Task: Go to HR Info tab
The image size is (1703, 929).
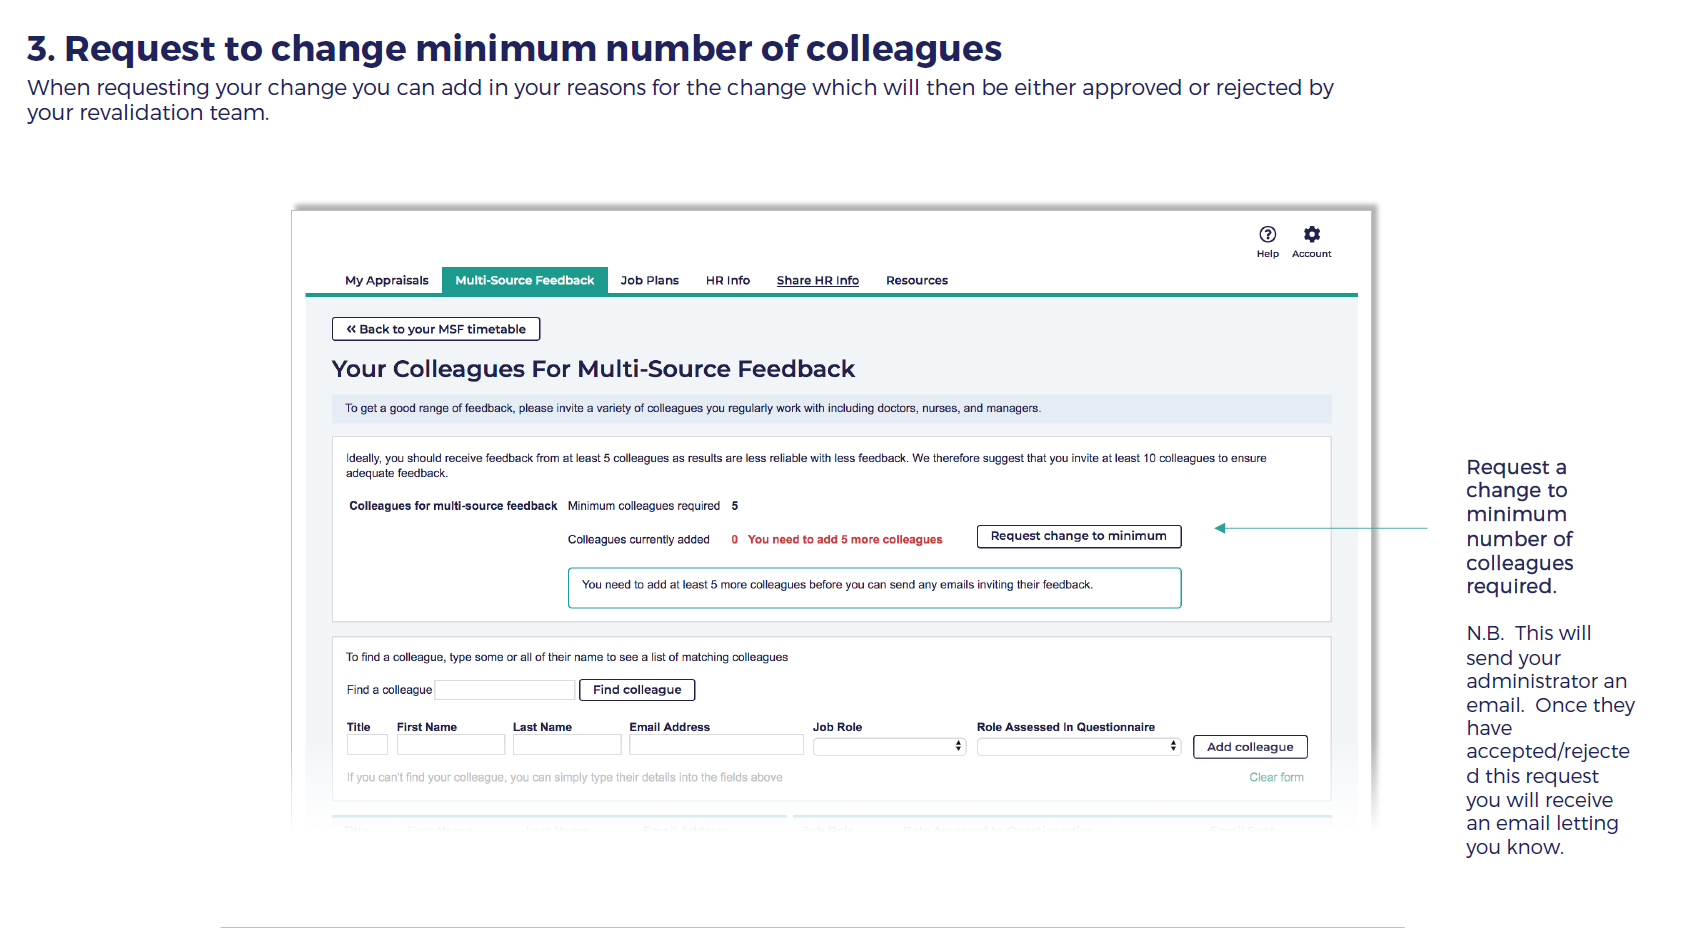Action: [727, 281]
